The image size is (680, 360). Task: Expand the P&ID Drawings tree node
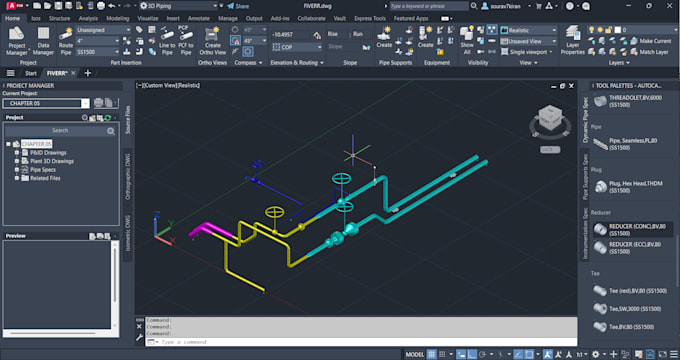coord(16,153)
